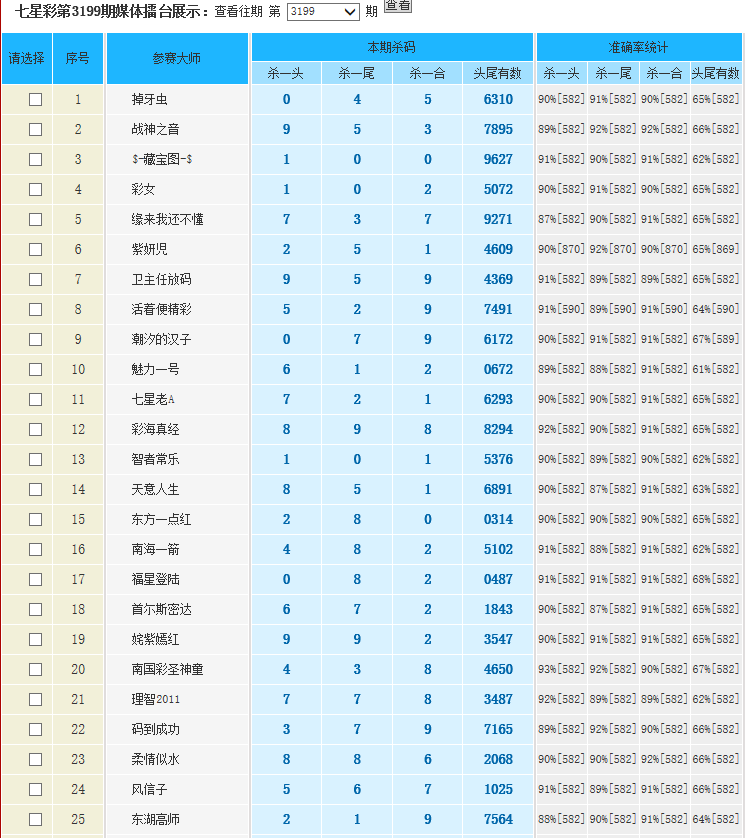Image resolution: width=746 pixels, height=838 pixels.
Task: Tick the checkbox for 彩海真经
Action: pos(36,429)
